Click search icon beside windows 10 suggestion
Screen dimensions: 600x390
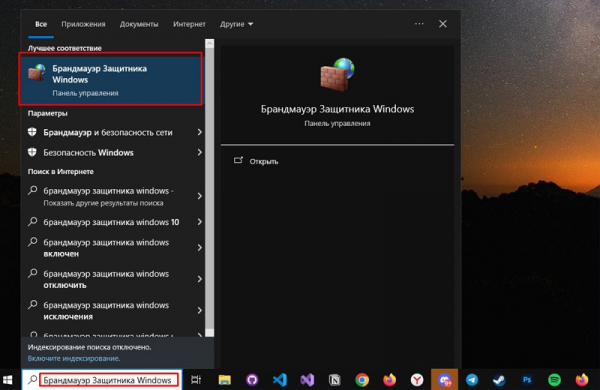click(x=33, y=222)
